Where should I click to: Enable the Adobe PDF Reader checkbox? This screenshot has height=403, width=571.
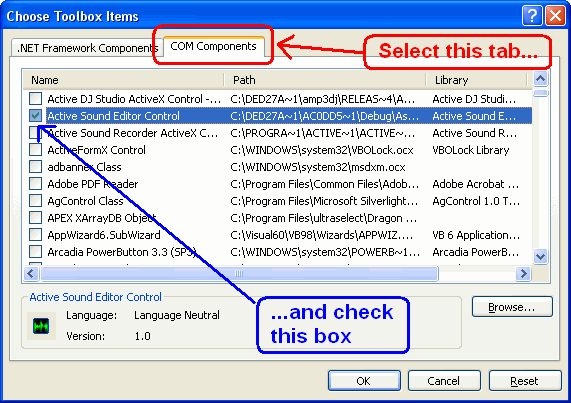pos(35,184)
